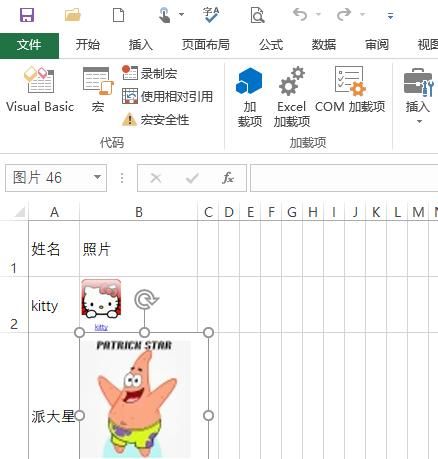The image size is (438, 459).
Task: Select column B header
Action: (139, 212)
